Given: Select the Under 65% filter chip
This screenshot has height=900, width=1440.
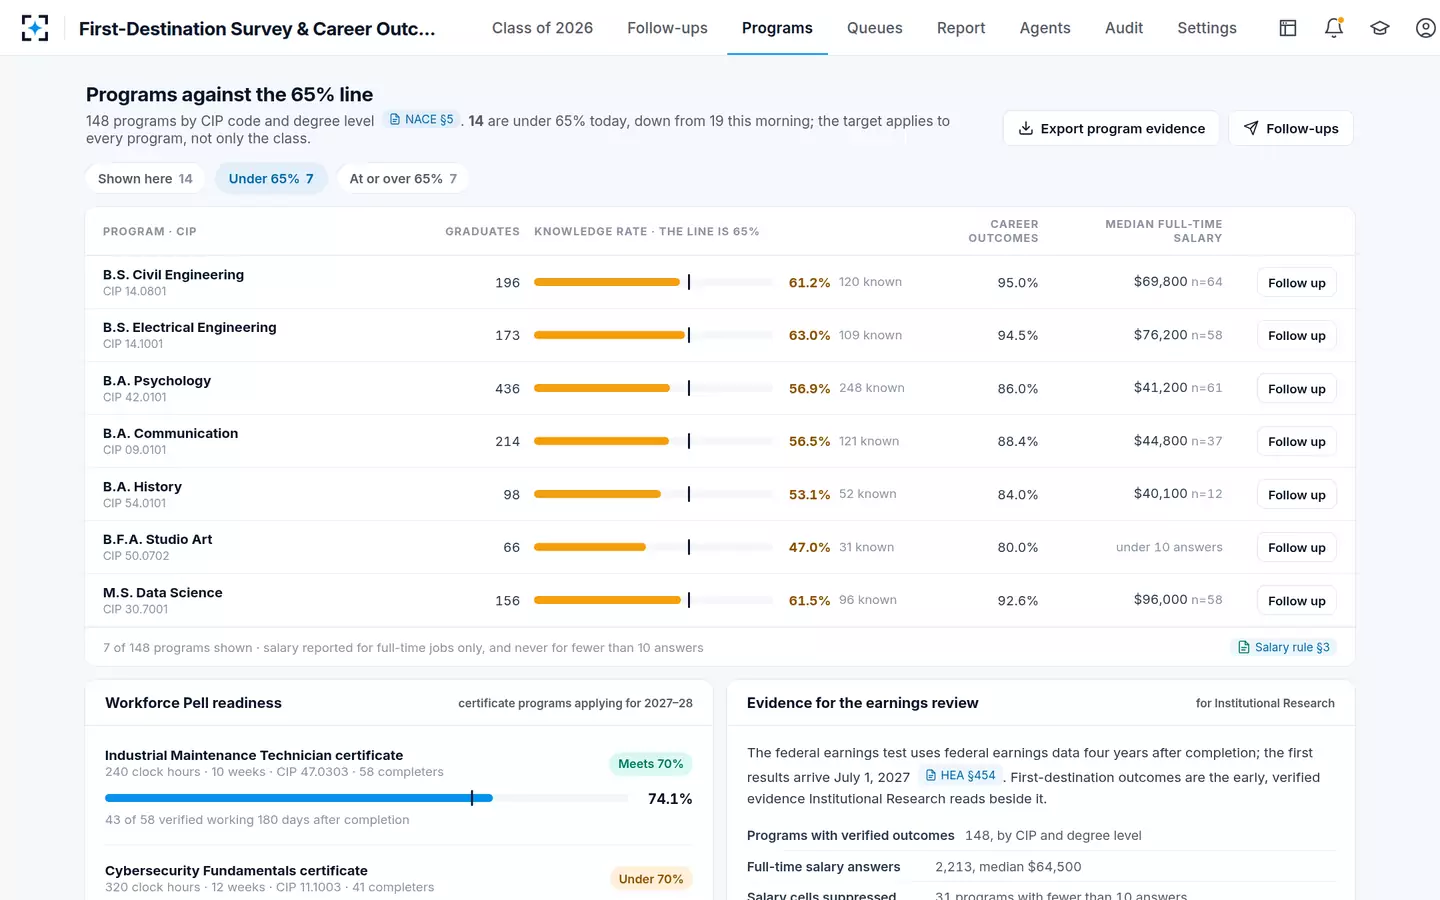Looking at the screenshot, I should [271, 178].
